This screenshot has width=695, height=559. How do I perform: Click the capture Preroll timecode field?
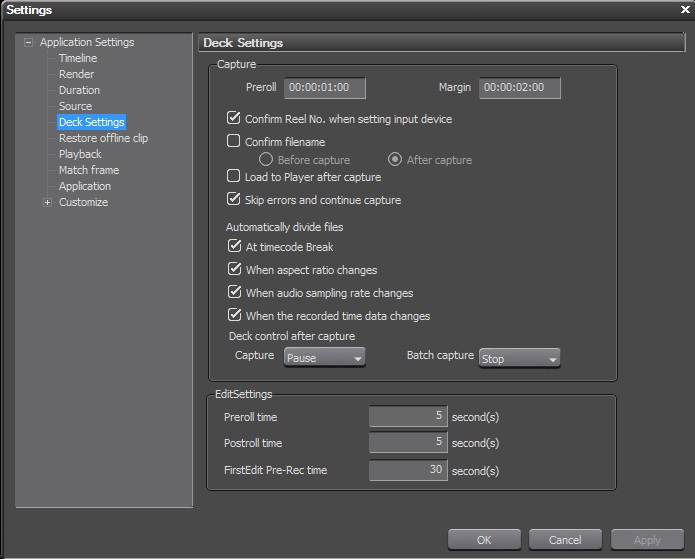tap(325, 88)
